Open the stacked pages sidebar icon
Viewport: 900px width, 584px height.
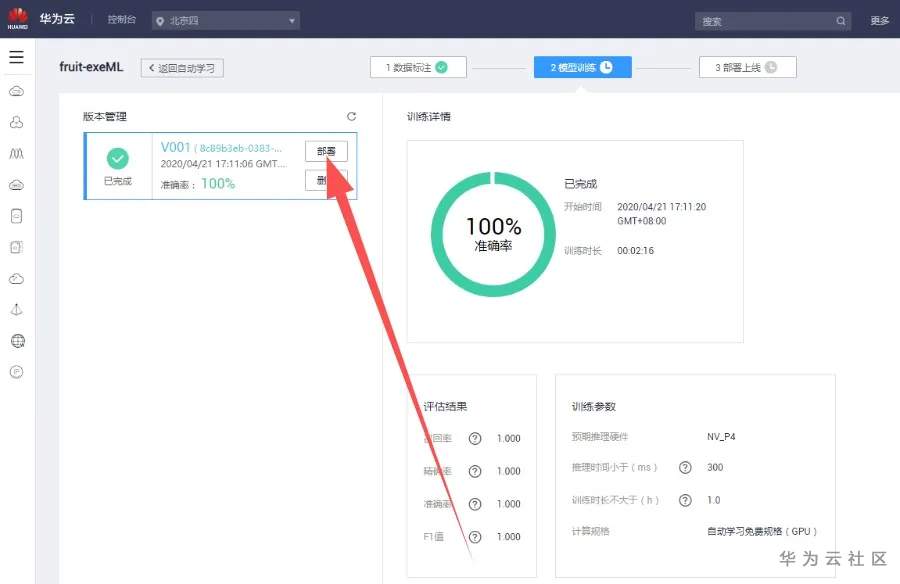pos(17,247)
